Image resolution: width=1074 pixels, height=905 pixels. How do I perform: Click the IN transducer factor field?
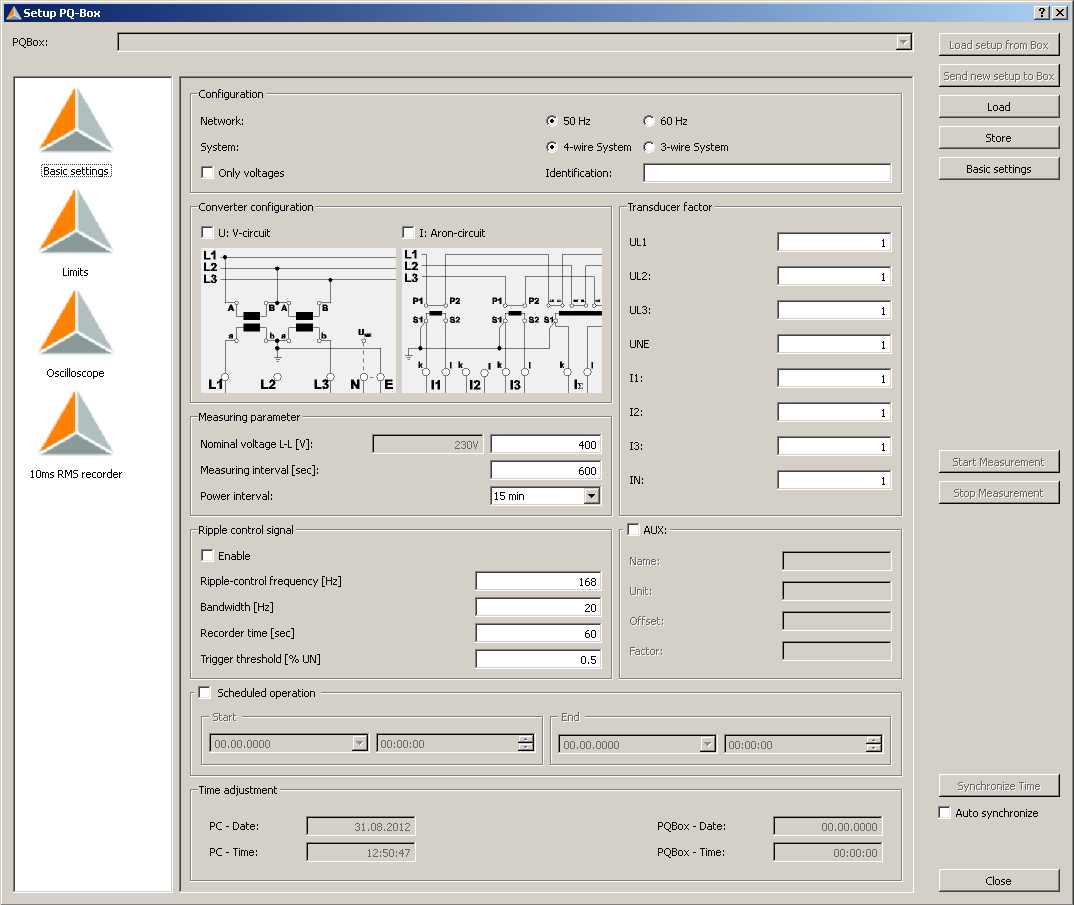point(834,480)
